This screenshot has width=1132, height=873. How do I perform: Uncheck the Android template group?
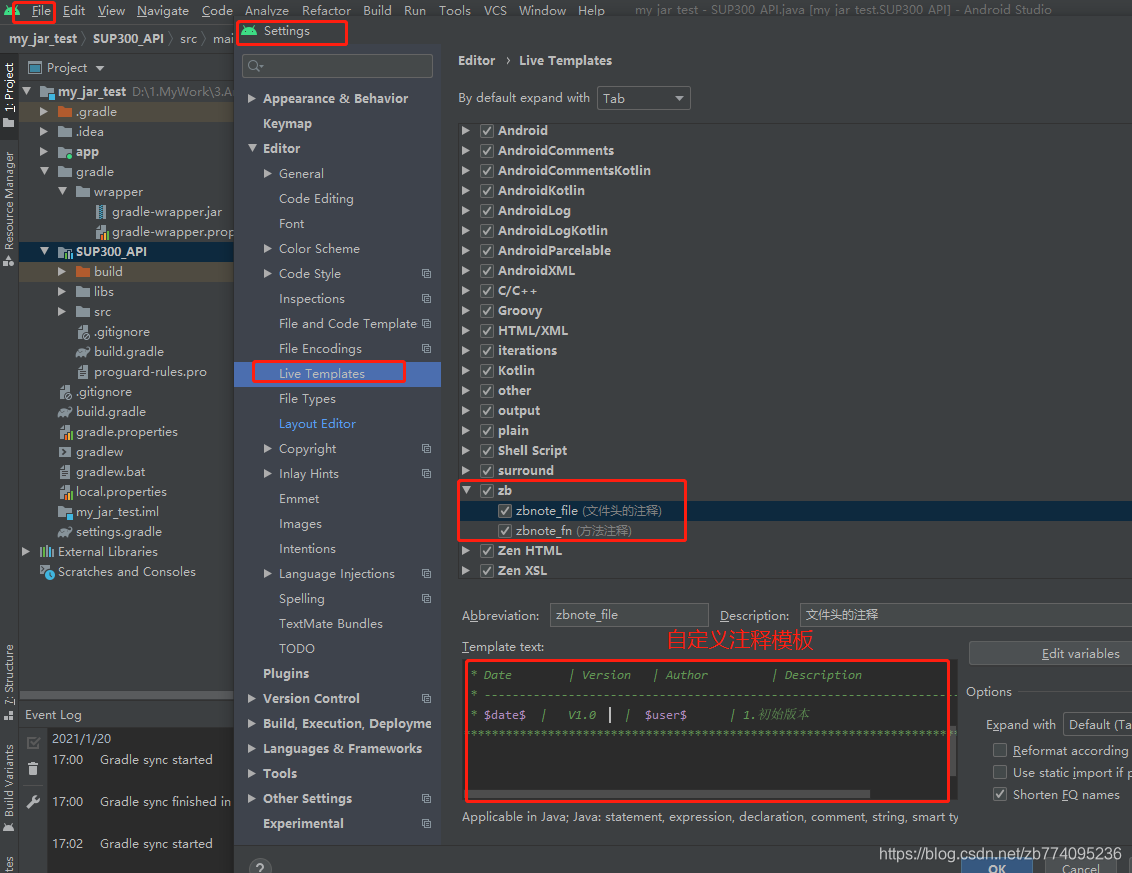[x=487, y=131]
